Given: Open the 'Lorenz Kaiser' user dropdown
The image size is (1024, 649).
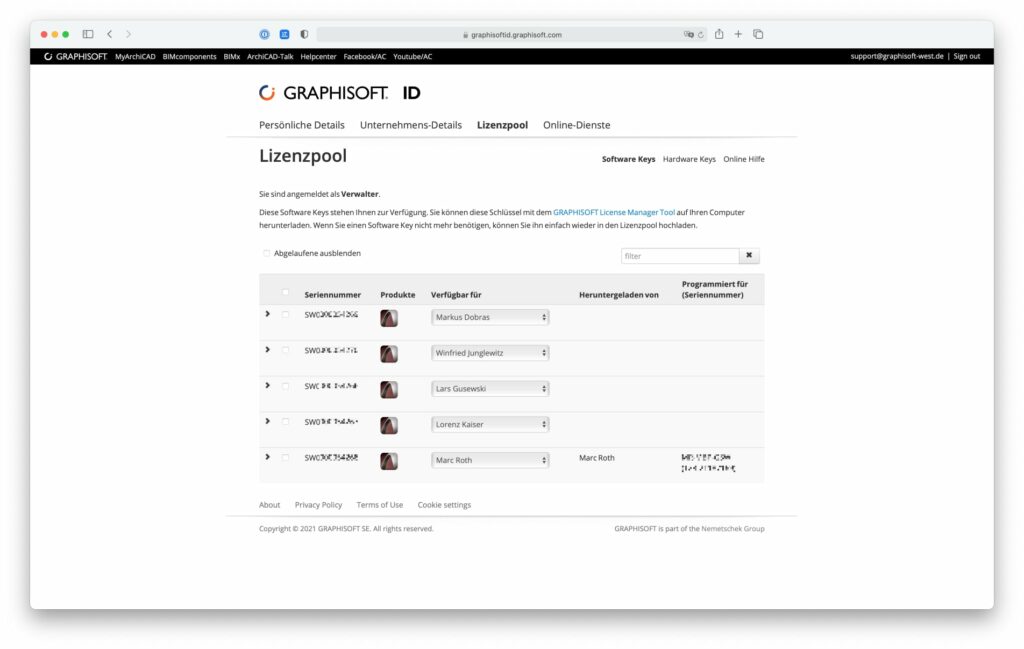Looking at the screenshot, I should (490, 424).
